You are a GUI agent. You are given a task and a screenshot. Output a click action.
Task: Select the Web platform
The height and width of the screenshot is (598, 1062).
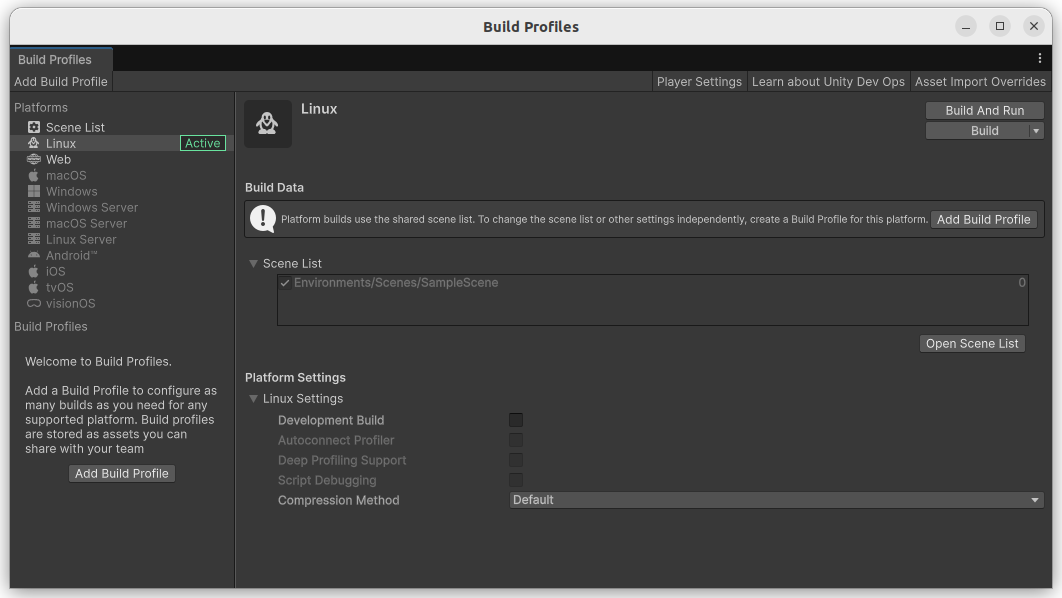click(122, 159)
